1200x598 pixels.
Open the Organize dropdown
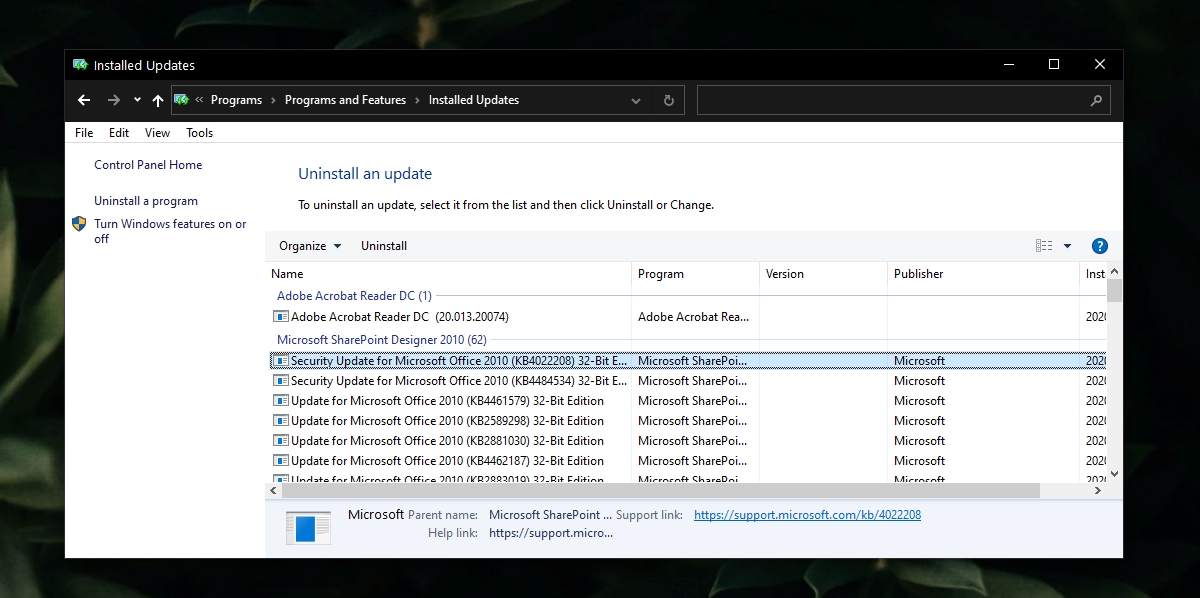[x=310, y=246]
